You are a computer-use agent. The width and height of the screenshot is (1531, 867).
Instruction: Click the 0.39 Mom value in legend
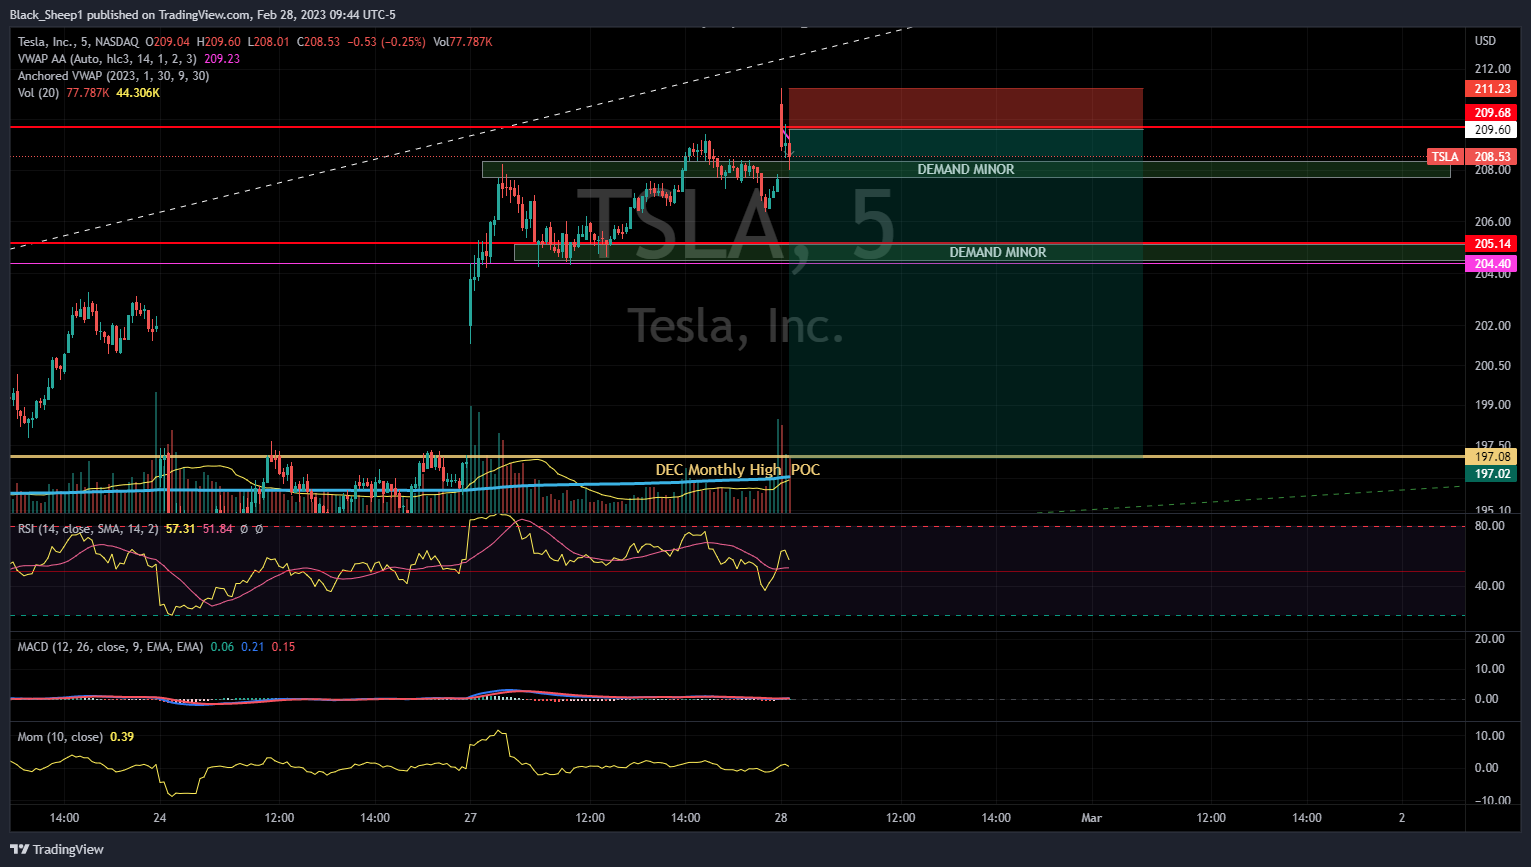pyautogui.click(x=122, y=737)
